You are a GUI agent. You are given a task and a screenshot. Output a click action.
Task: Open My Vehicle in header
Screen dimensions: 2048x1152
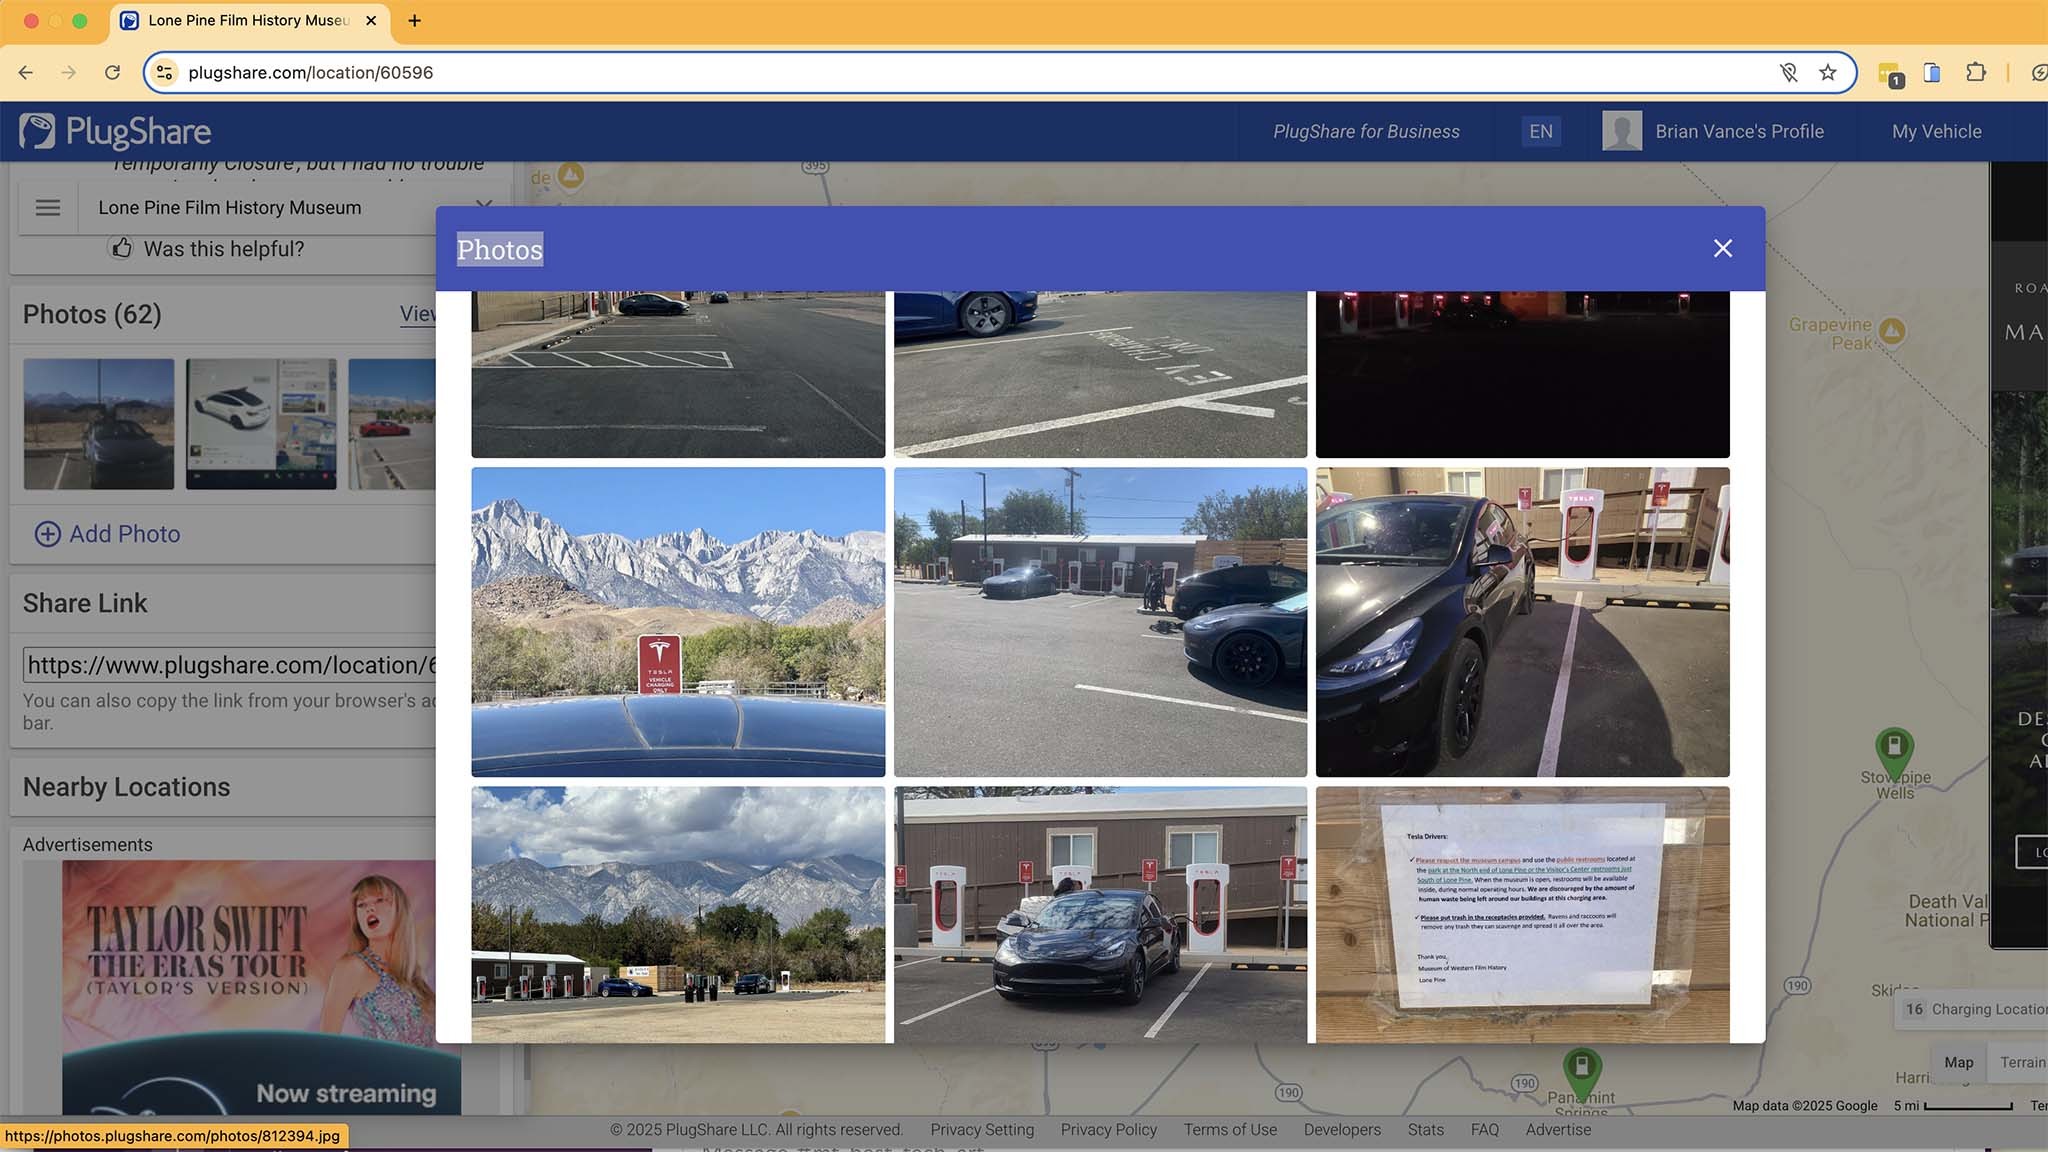[1936, 131]
